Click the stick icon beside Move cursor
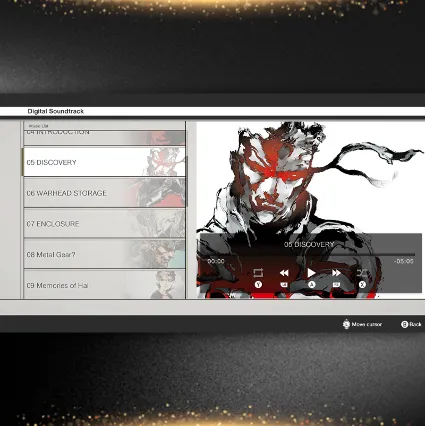Image resolution: width=425 pixels, height=426 pixels. pyautogui.click(x=346, y=324)
